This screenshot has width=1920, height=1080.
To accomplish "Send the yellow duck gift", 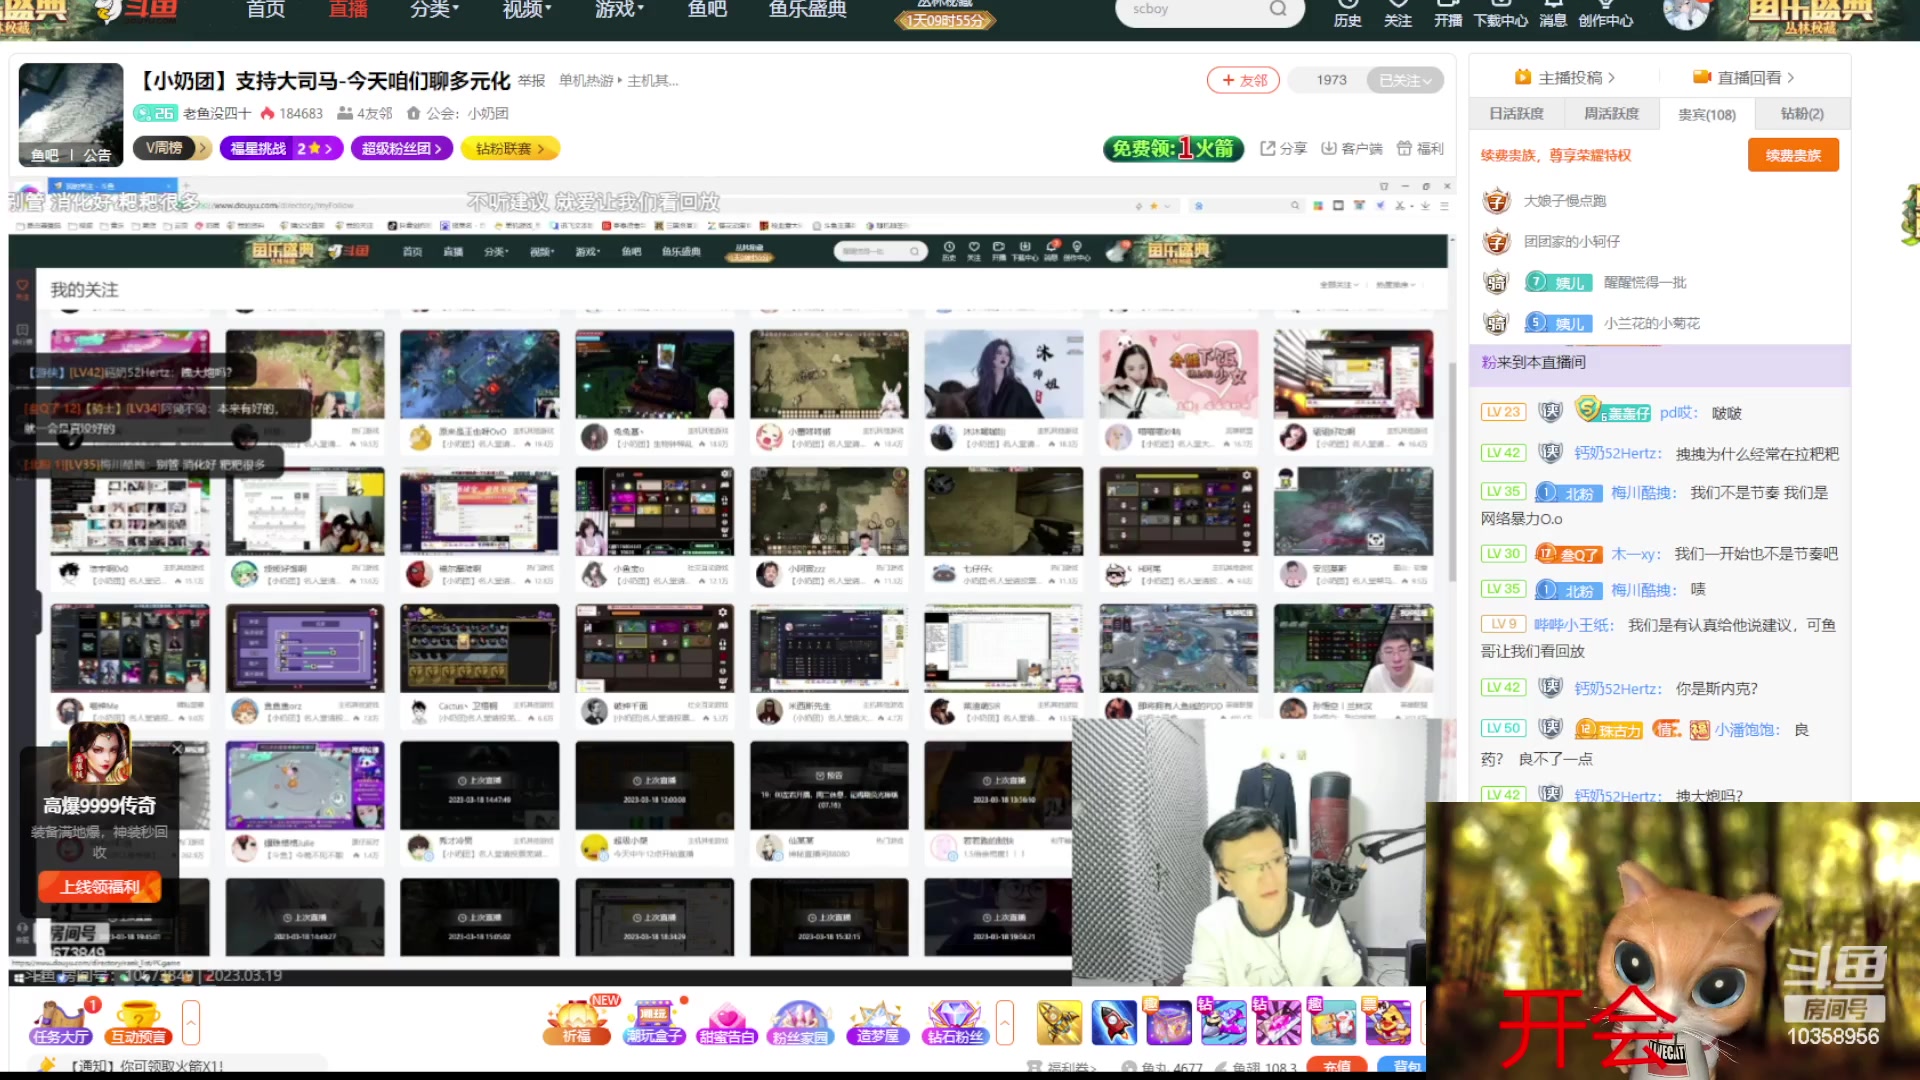I will click(1388, 1022).
